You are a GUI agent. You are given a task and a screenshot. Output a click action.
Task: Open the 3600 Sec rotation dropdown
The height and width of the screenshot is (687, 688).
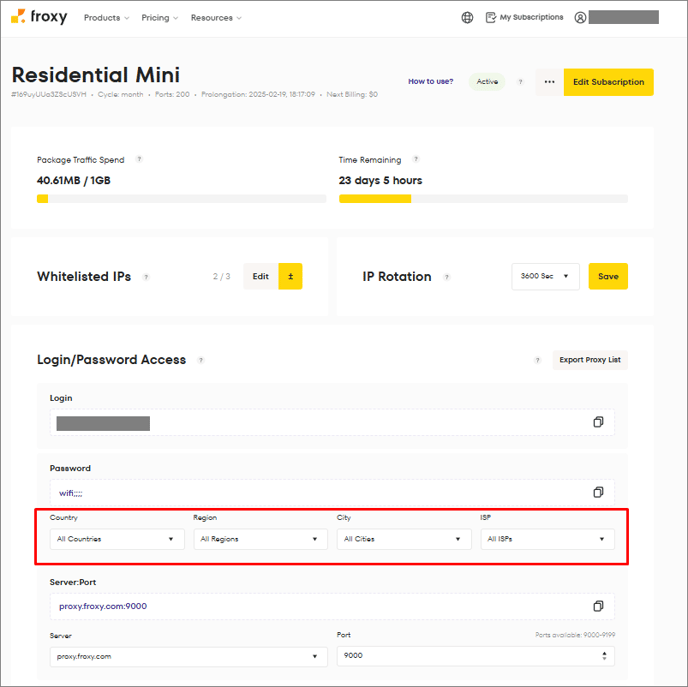(x=545, y=276)
